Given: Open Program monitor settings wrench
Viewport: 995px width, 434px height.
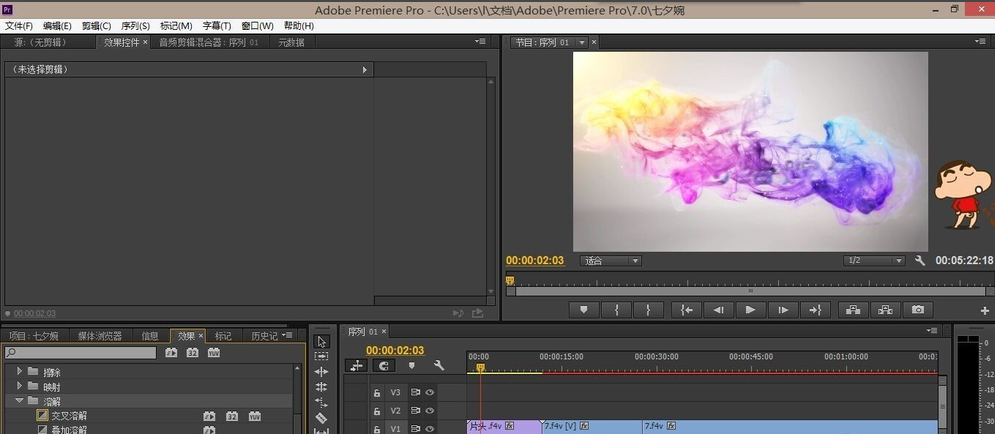Looking at the screenshot, I should click(x=920, y=261).
